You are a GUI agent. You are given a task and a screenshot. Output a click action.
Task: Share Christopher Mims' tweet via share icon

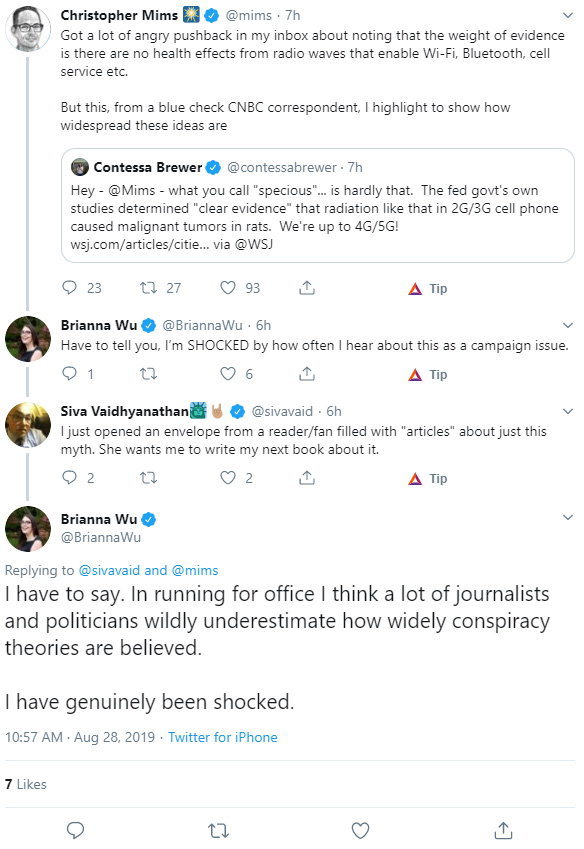click(x=307, y=288)
